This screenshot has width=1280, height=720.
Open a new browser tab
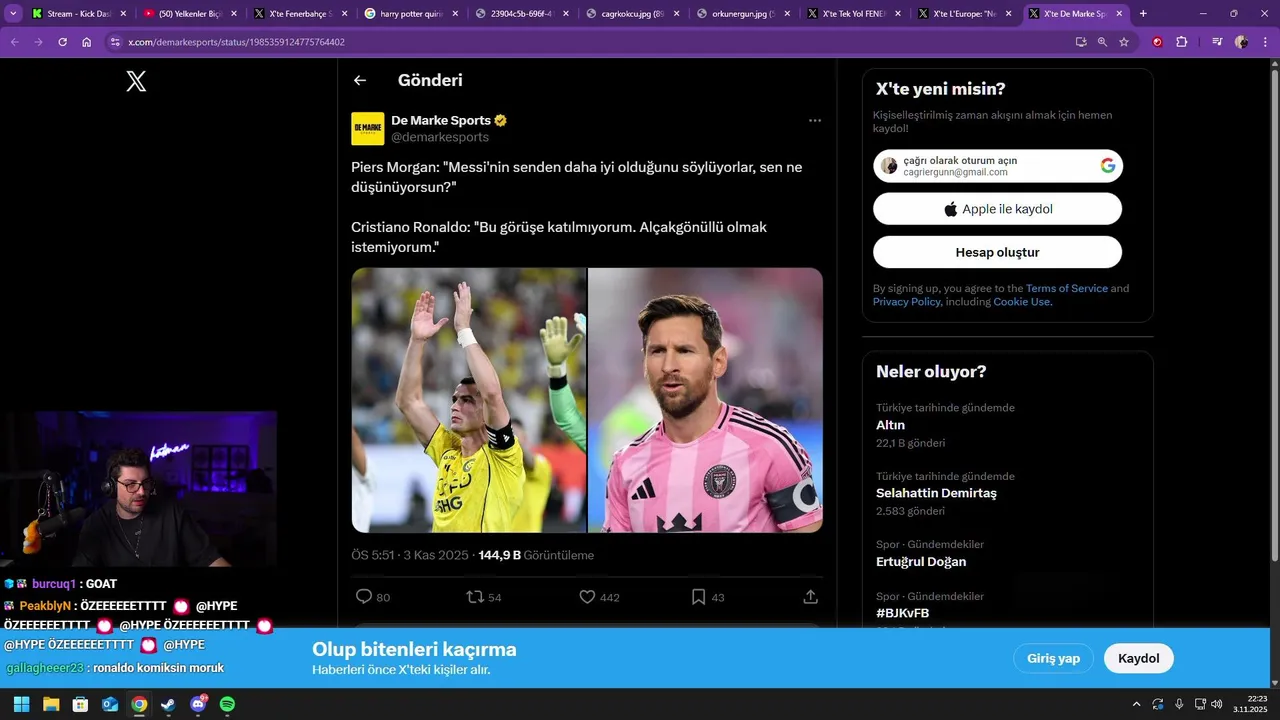(1143, 14)
